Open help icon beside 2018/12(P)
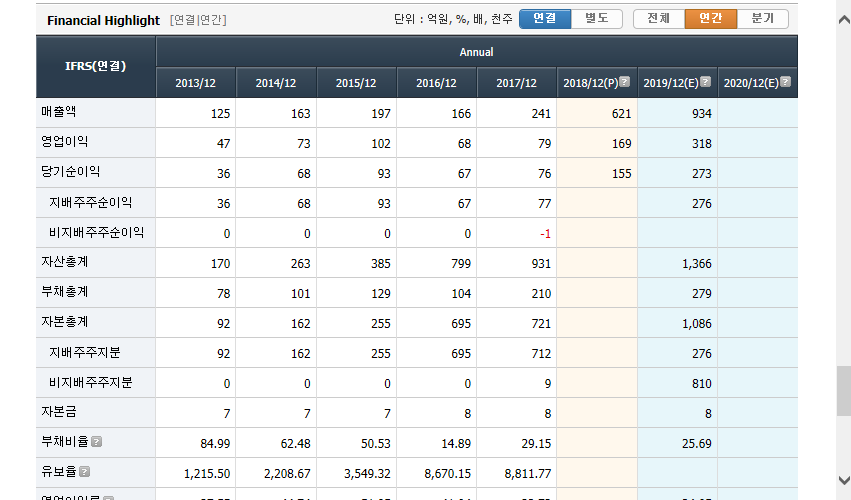This screenshot has height=500, width=851. (x=625, y=82)
